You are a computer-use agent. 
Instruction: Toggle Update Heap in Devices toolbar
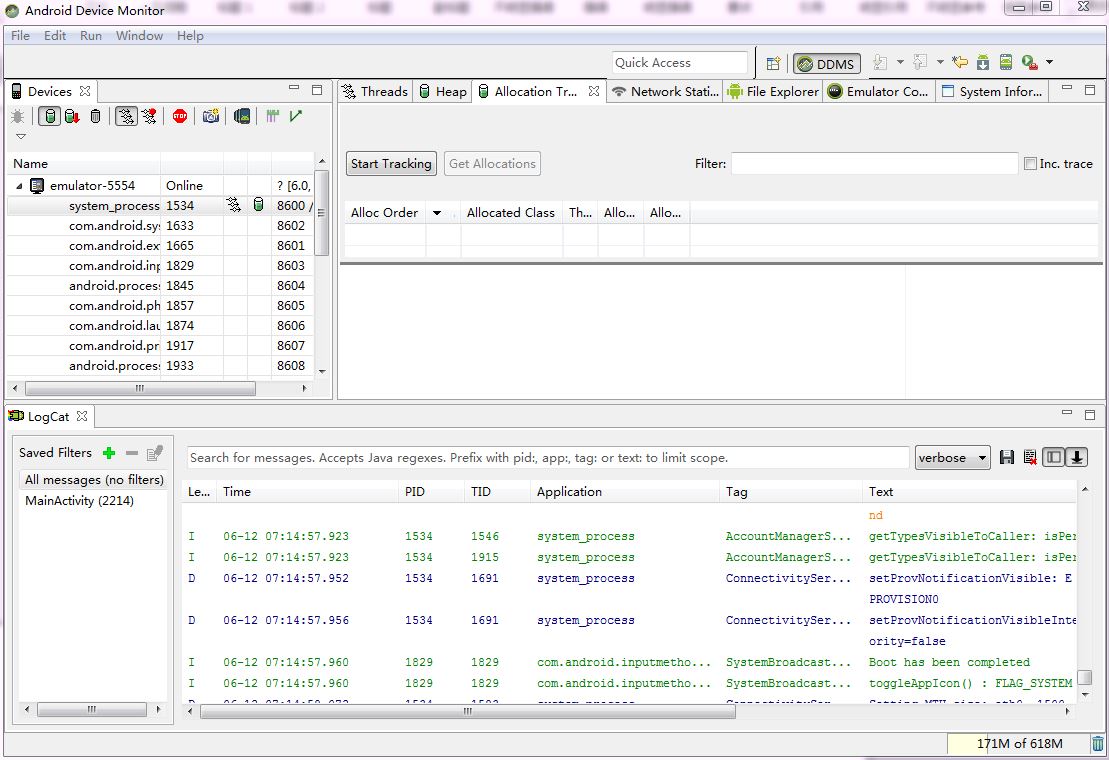click(x=49, y=116)
